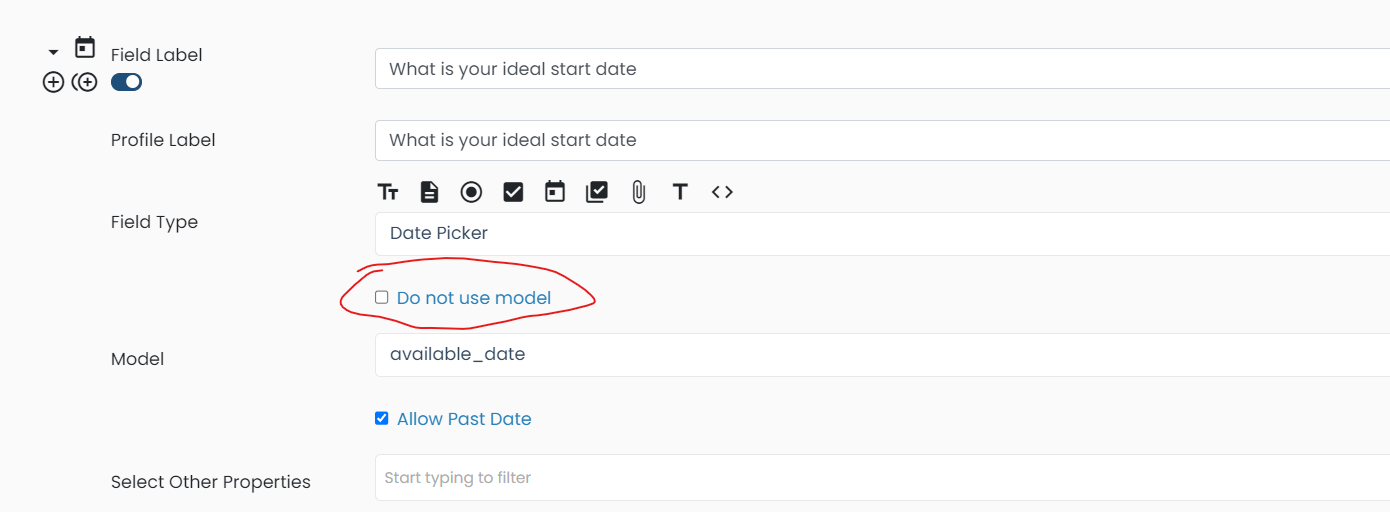Click the Profile Label text input
The height and width of the screenshot is (512, 1390).
pos(882,140)
